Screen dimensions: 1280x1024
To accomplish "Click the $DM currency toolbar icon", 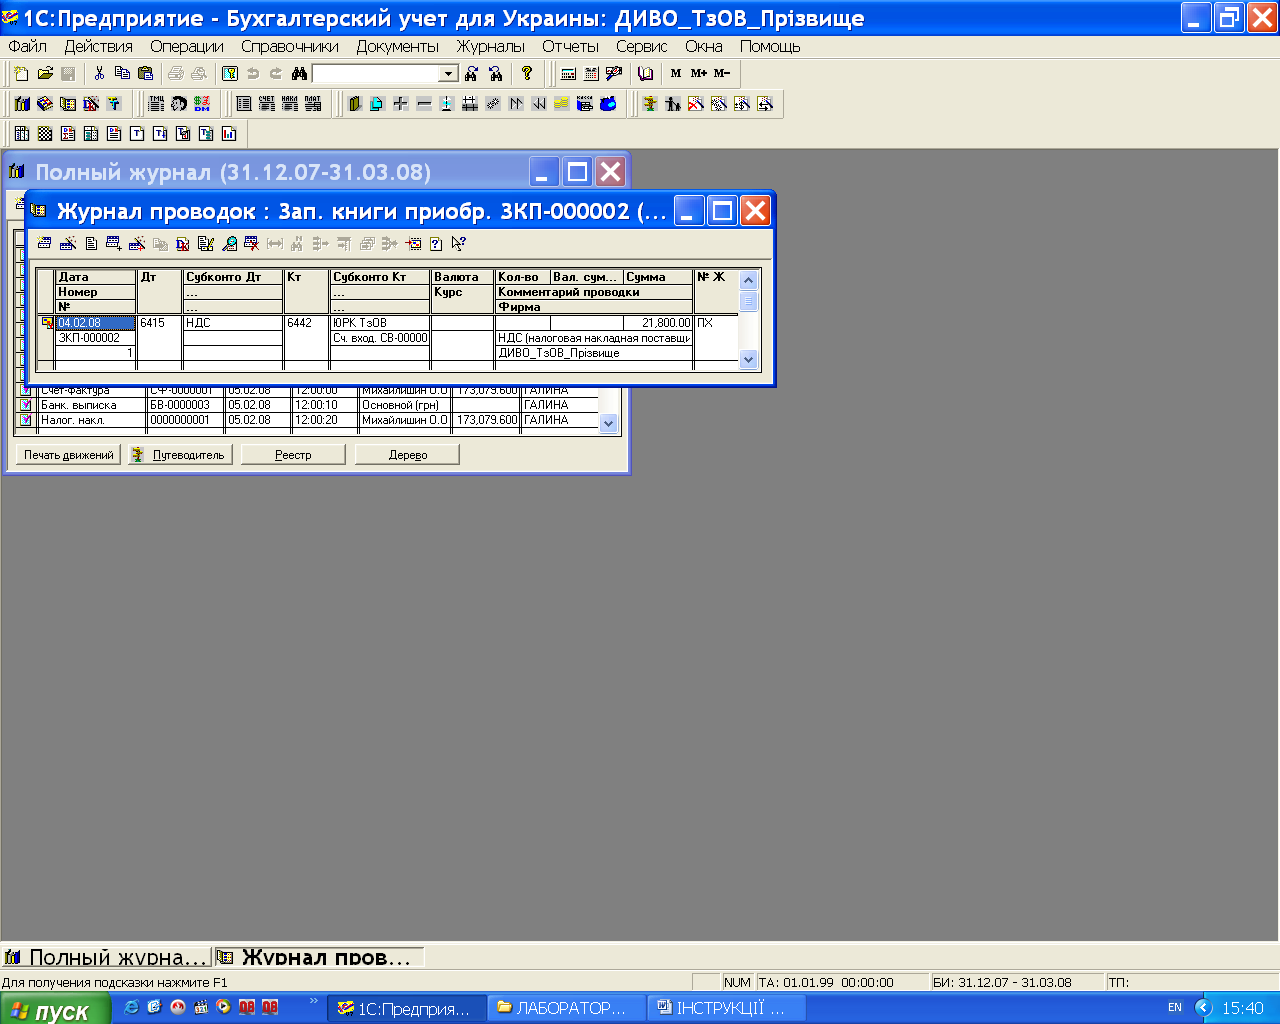I will pos(202,103).
